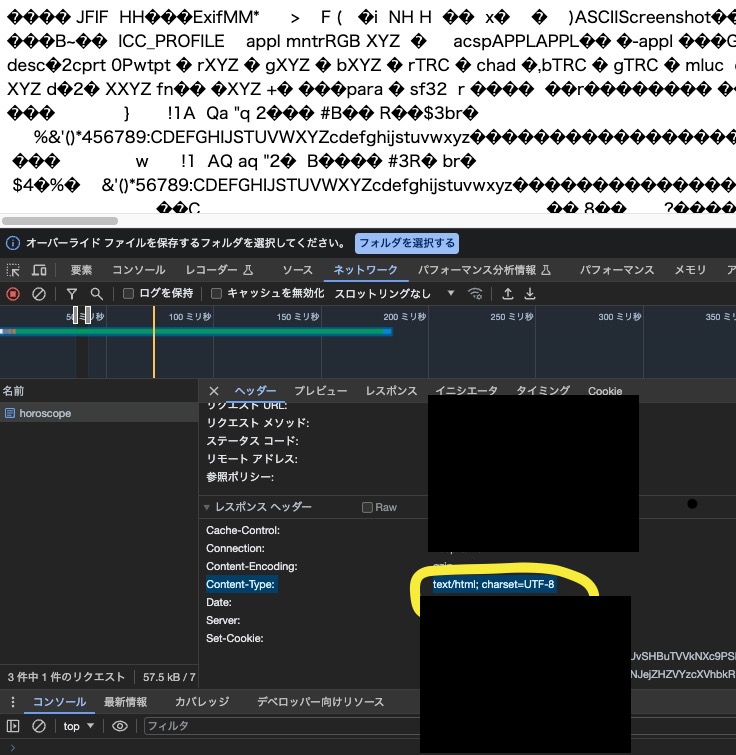Open the タイミング detail tab
The image size is (736, 755).
point(543,391)
